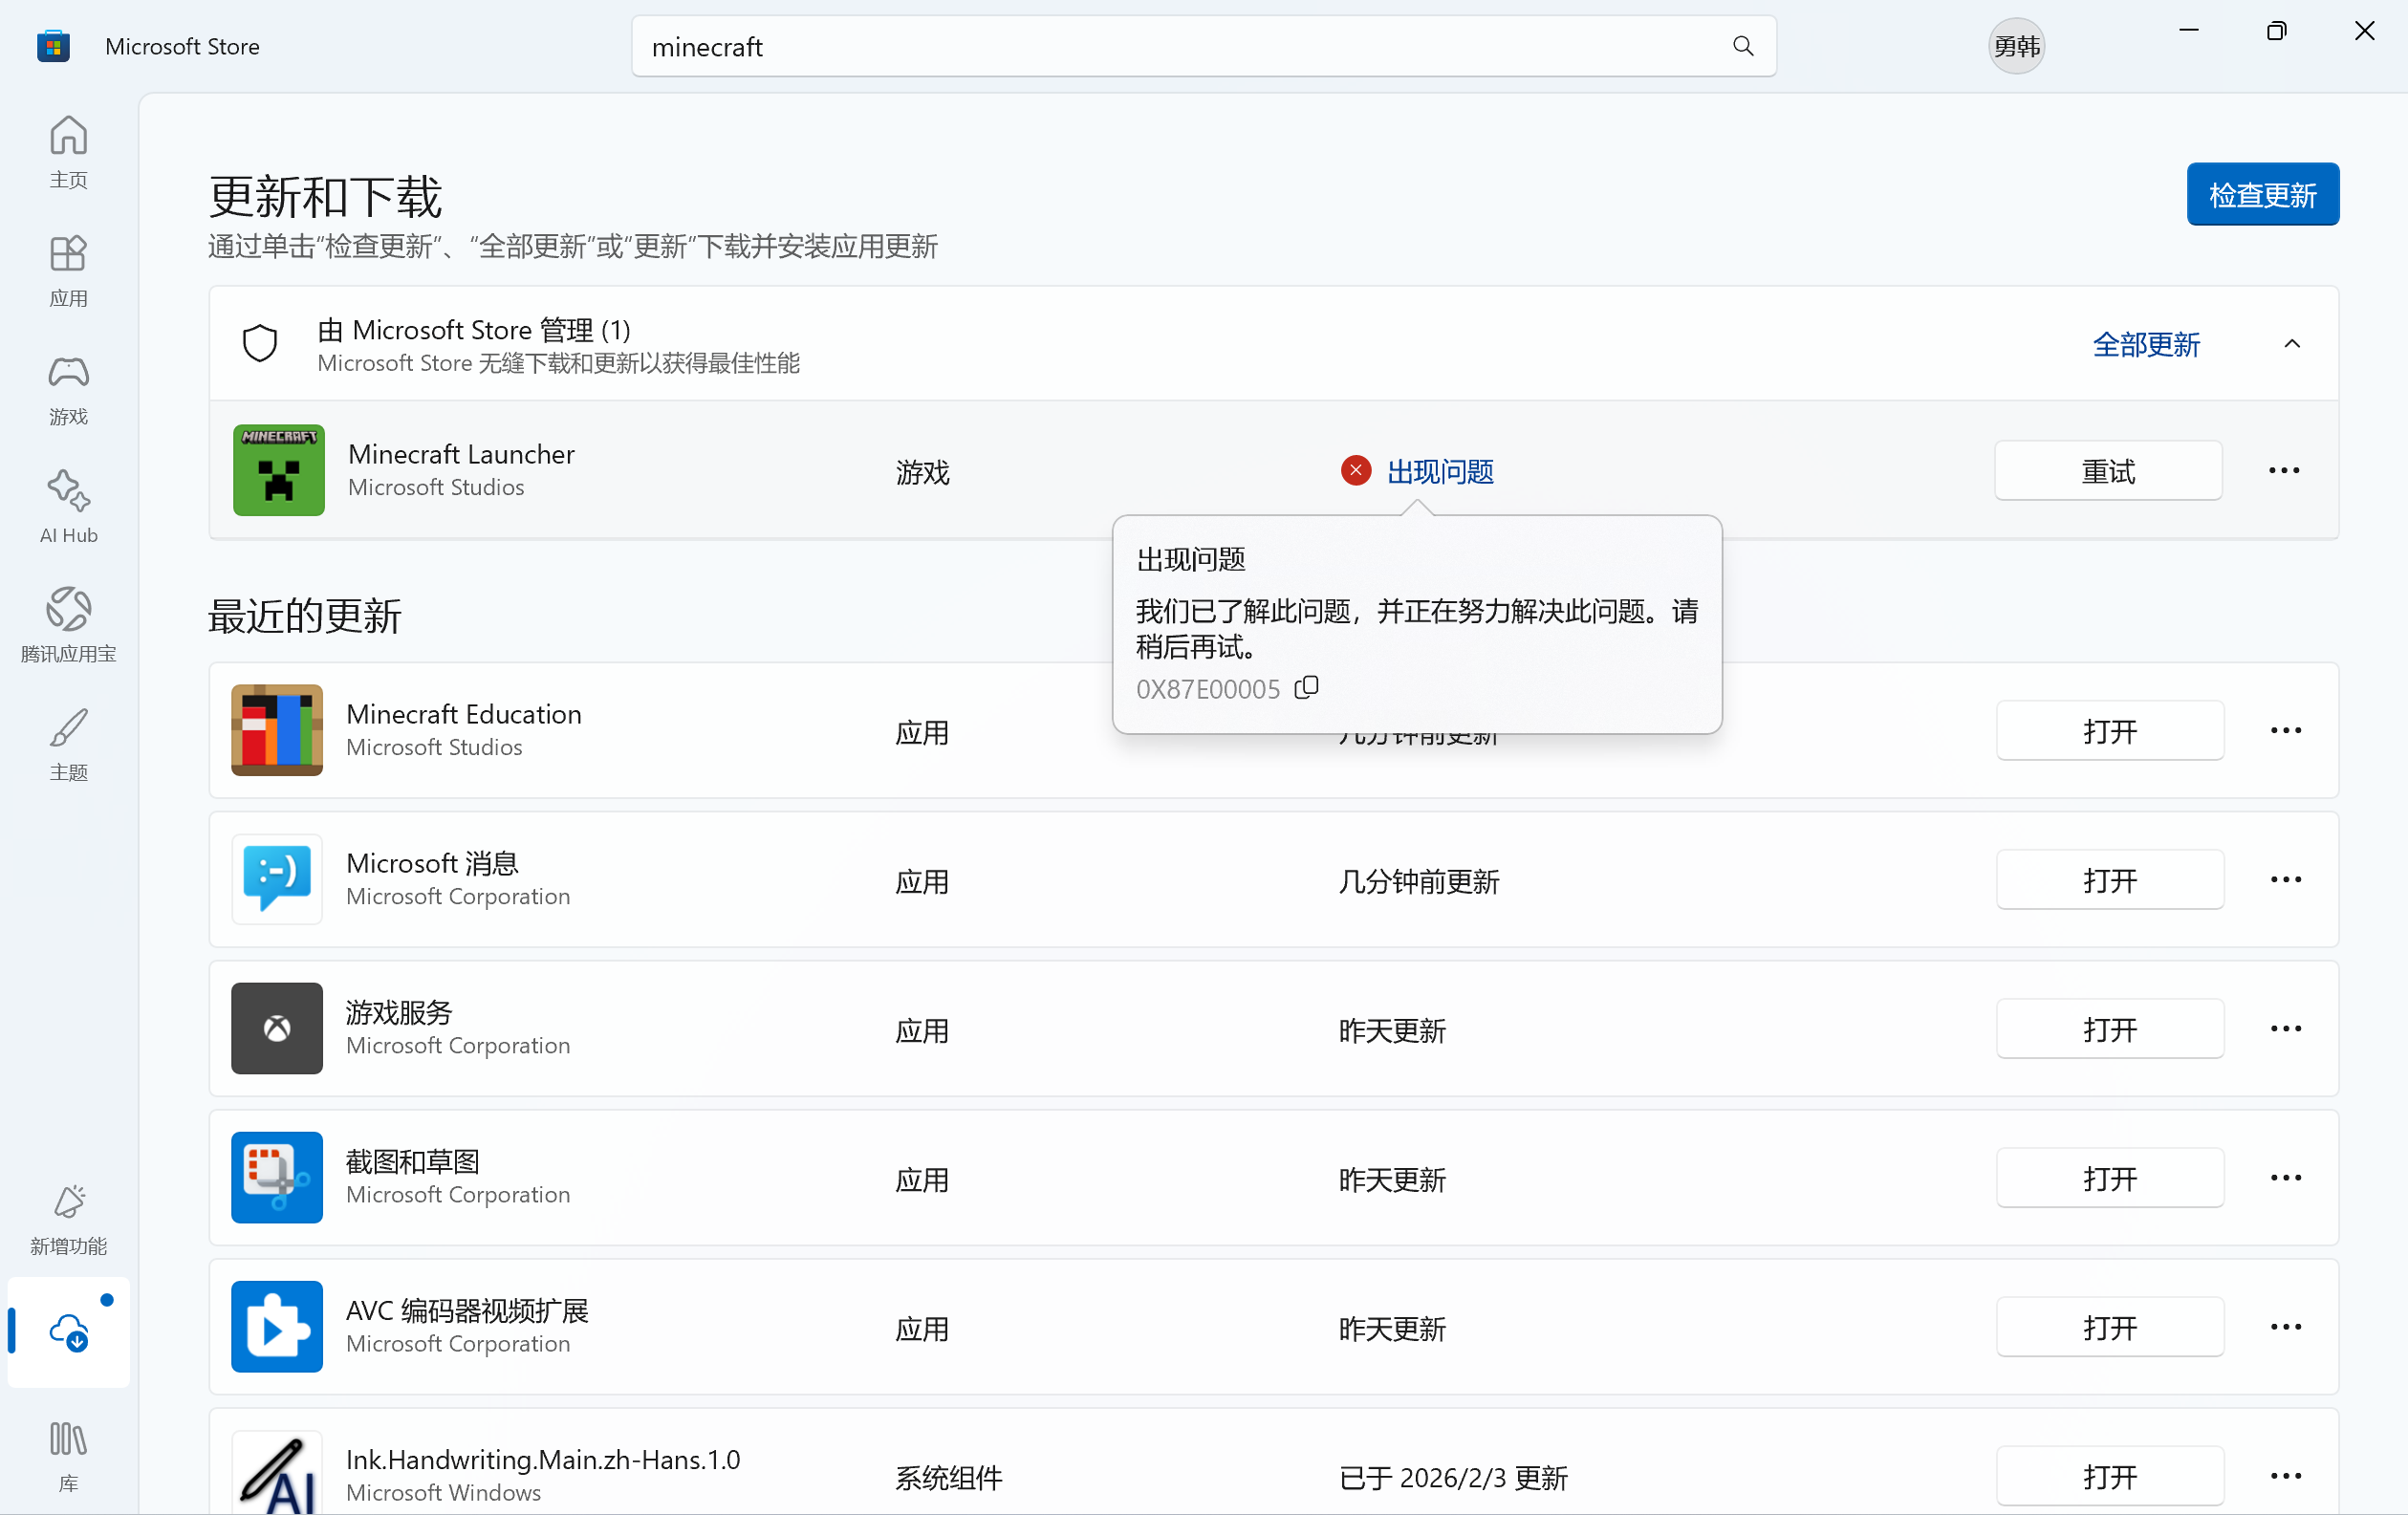Click the search magnifier icon
The width and height of the screenshot is (2408, 1515).
(x=1742, y=46)
